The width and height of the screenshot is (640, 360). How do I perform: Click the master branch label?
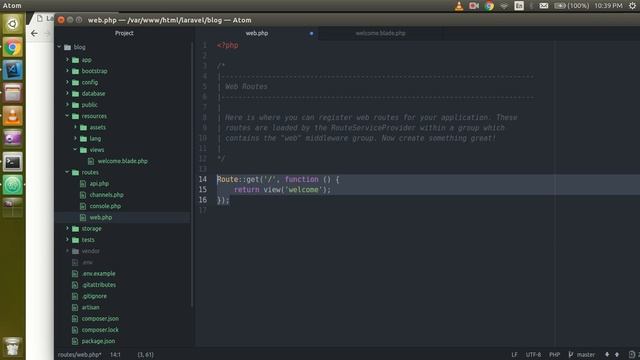586,354
